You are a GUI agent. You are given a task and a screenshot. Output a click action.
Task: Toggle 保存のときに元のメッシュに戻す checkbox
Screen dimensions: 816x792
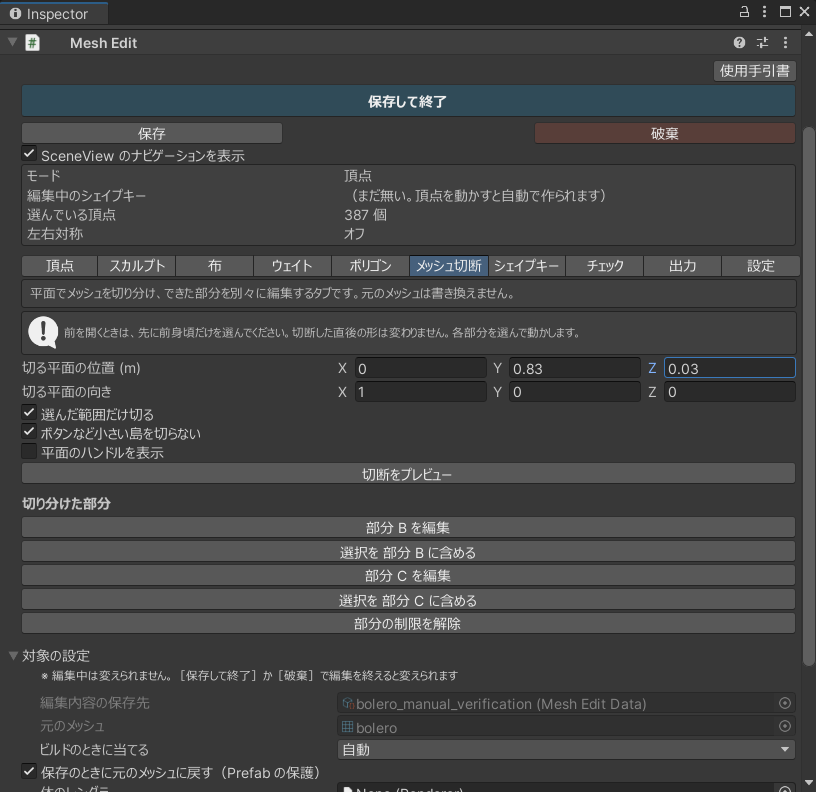29,771
